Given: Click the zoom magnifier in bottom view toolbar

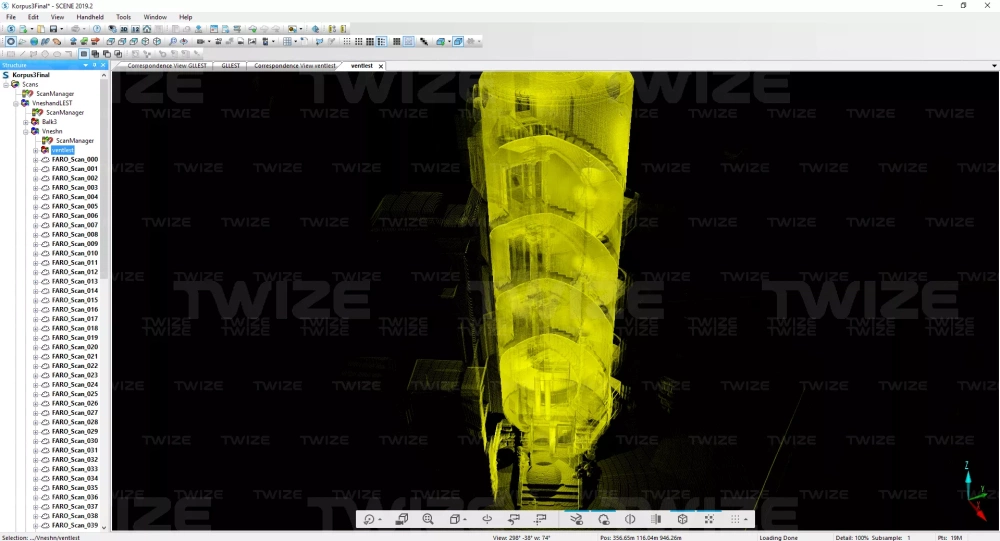Looking at the screenshot, I should (428, 519).
